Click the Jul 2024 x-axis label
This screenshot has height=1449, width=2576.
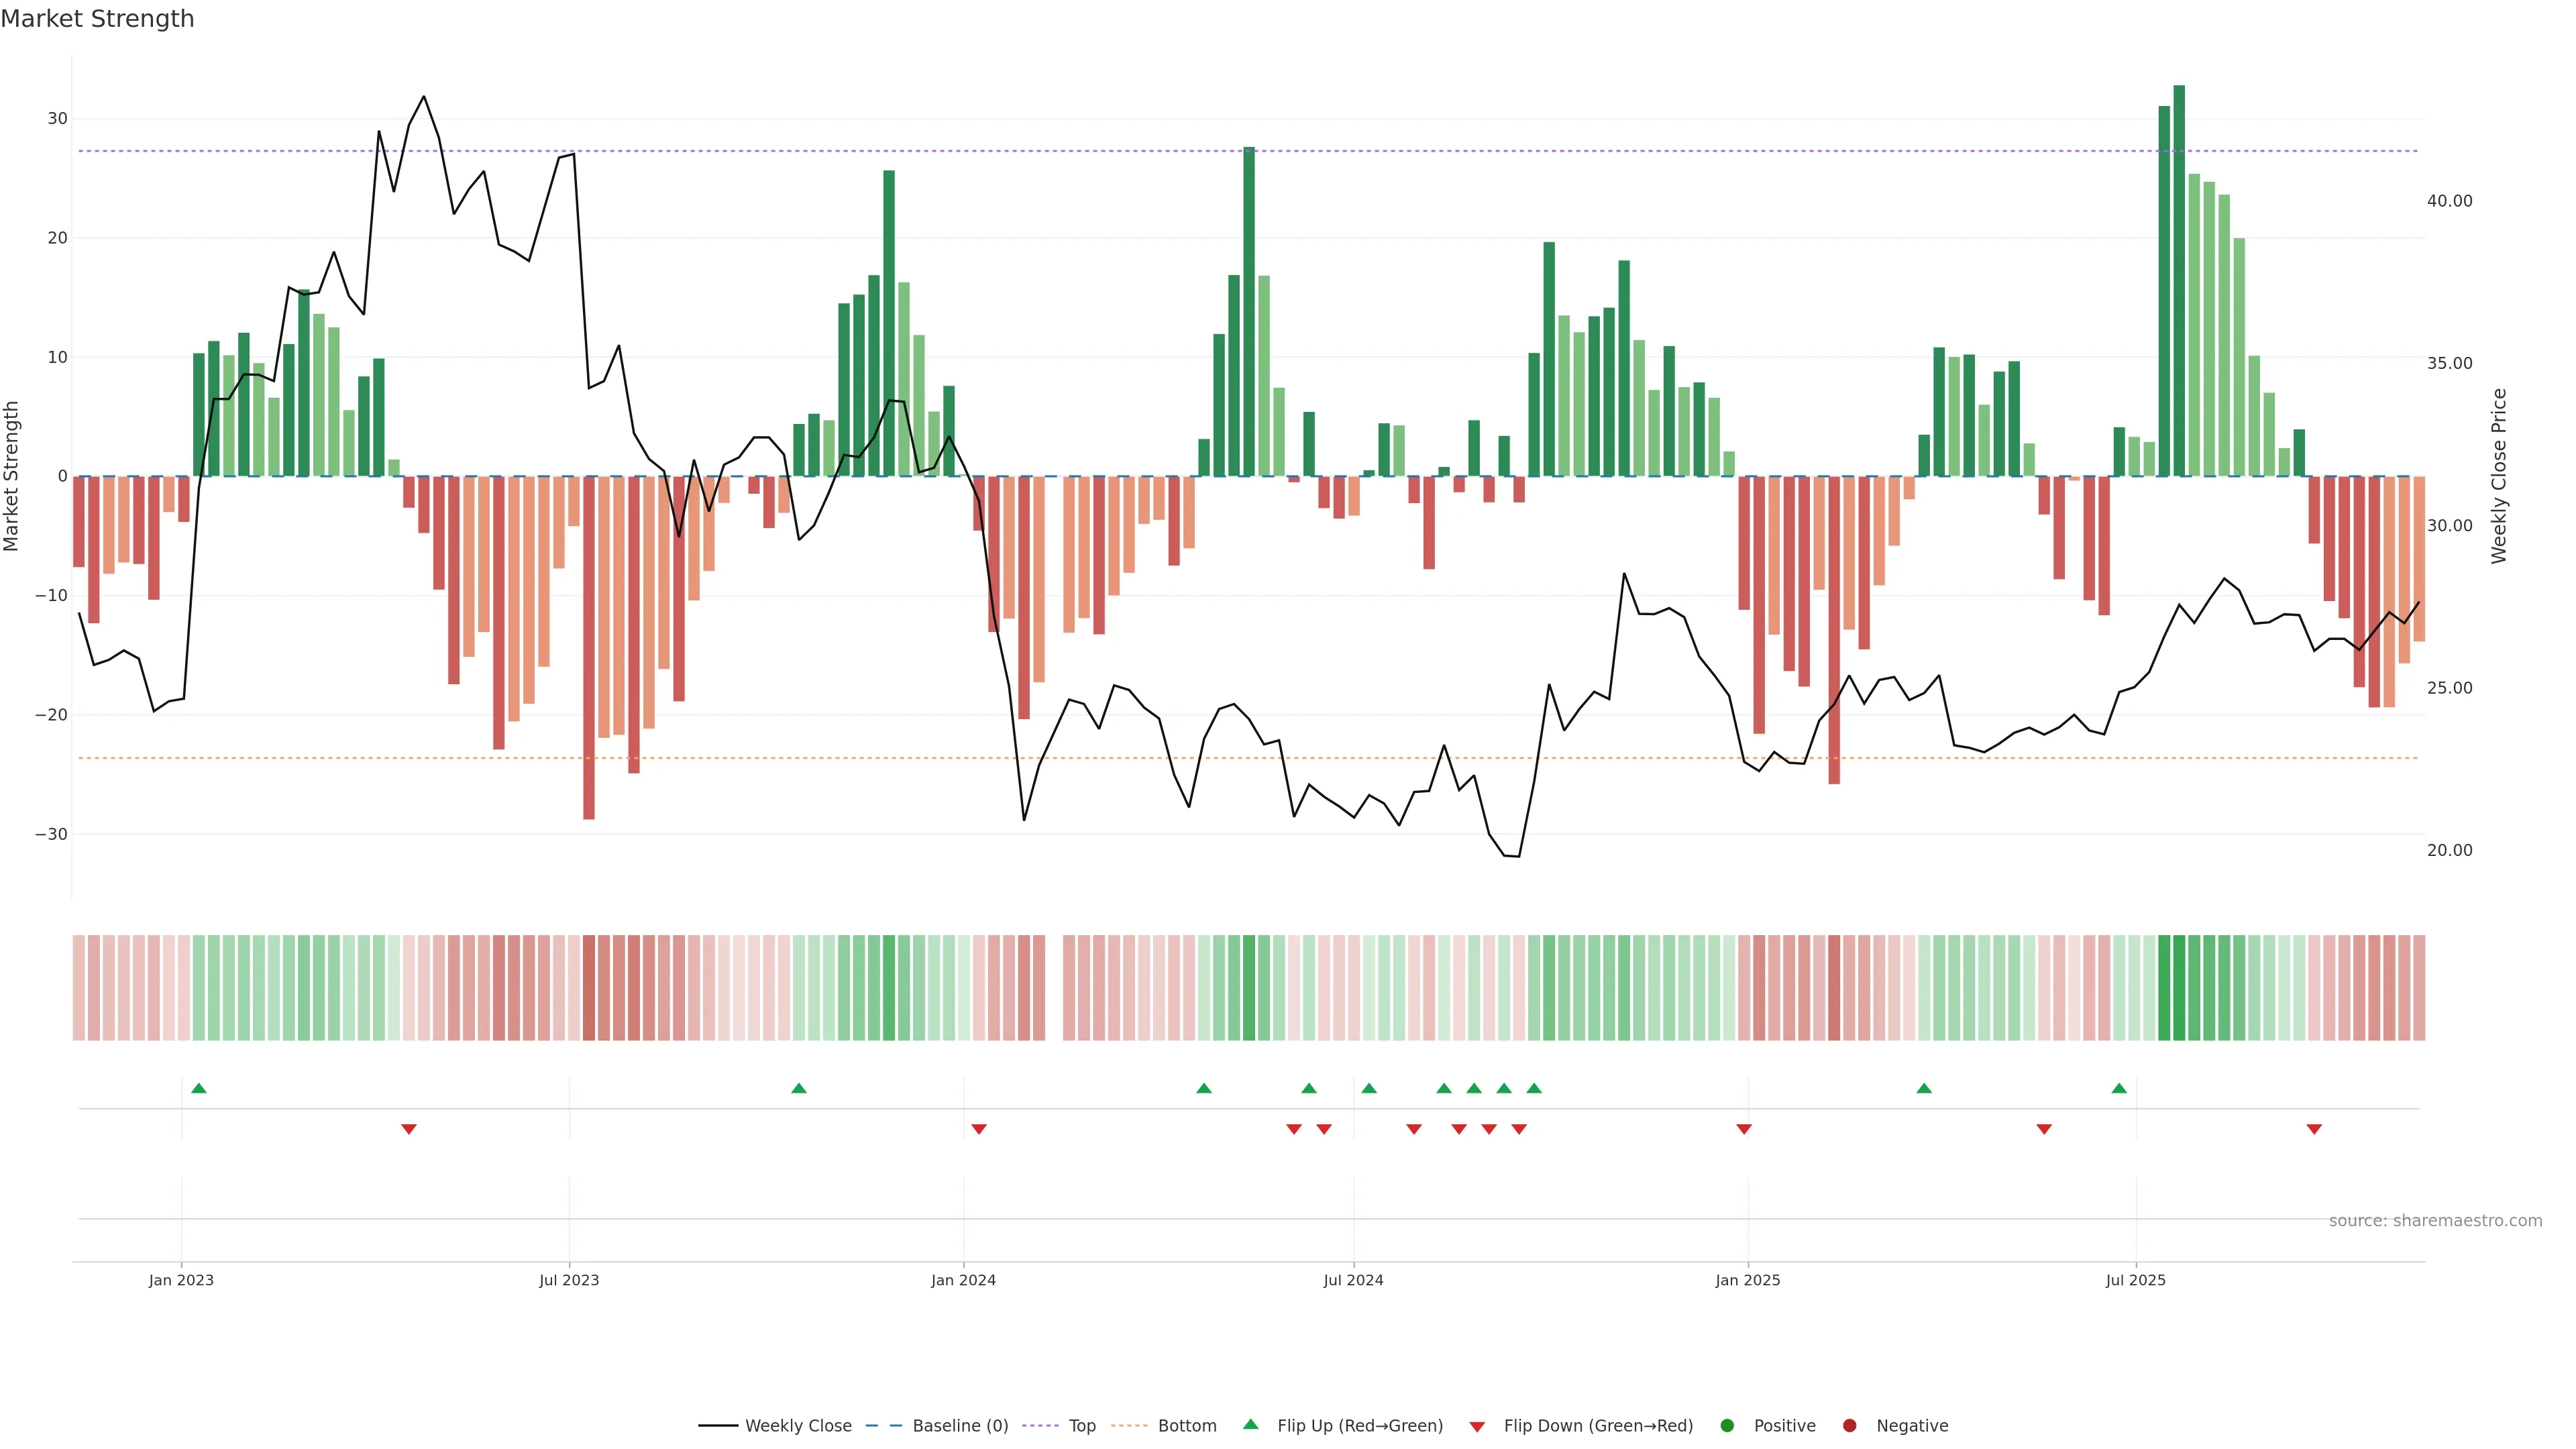click(x=1353, y=1280)
